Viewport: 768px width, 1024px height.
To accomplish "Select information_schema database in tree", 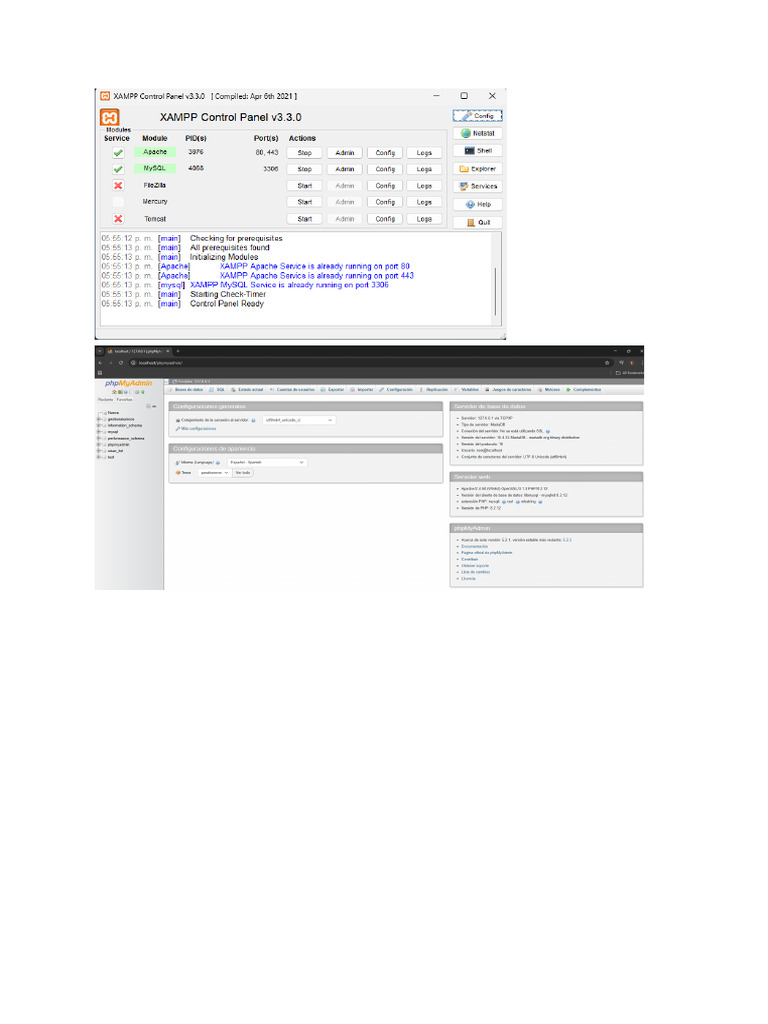I will point(124,426).
